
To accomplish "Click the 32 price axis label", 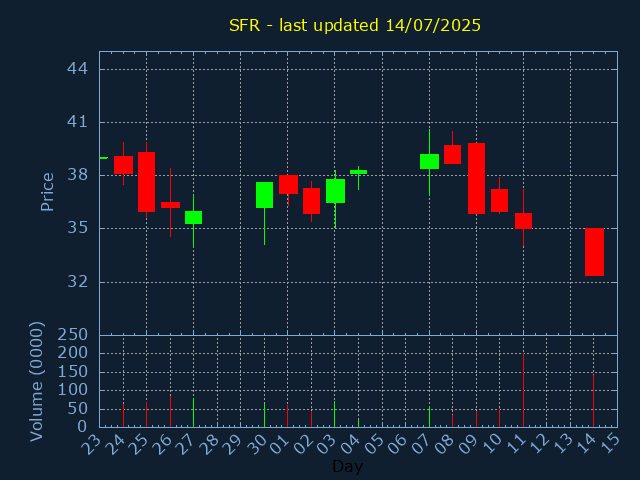I will [x=78, y=282].
